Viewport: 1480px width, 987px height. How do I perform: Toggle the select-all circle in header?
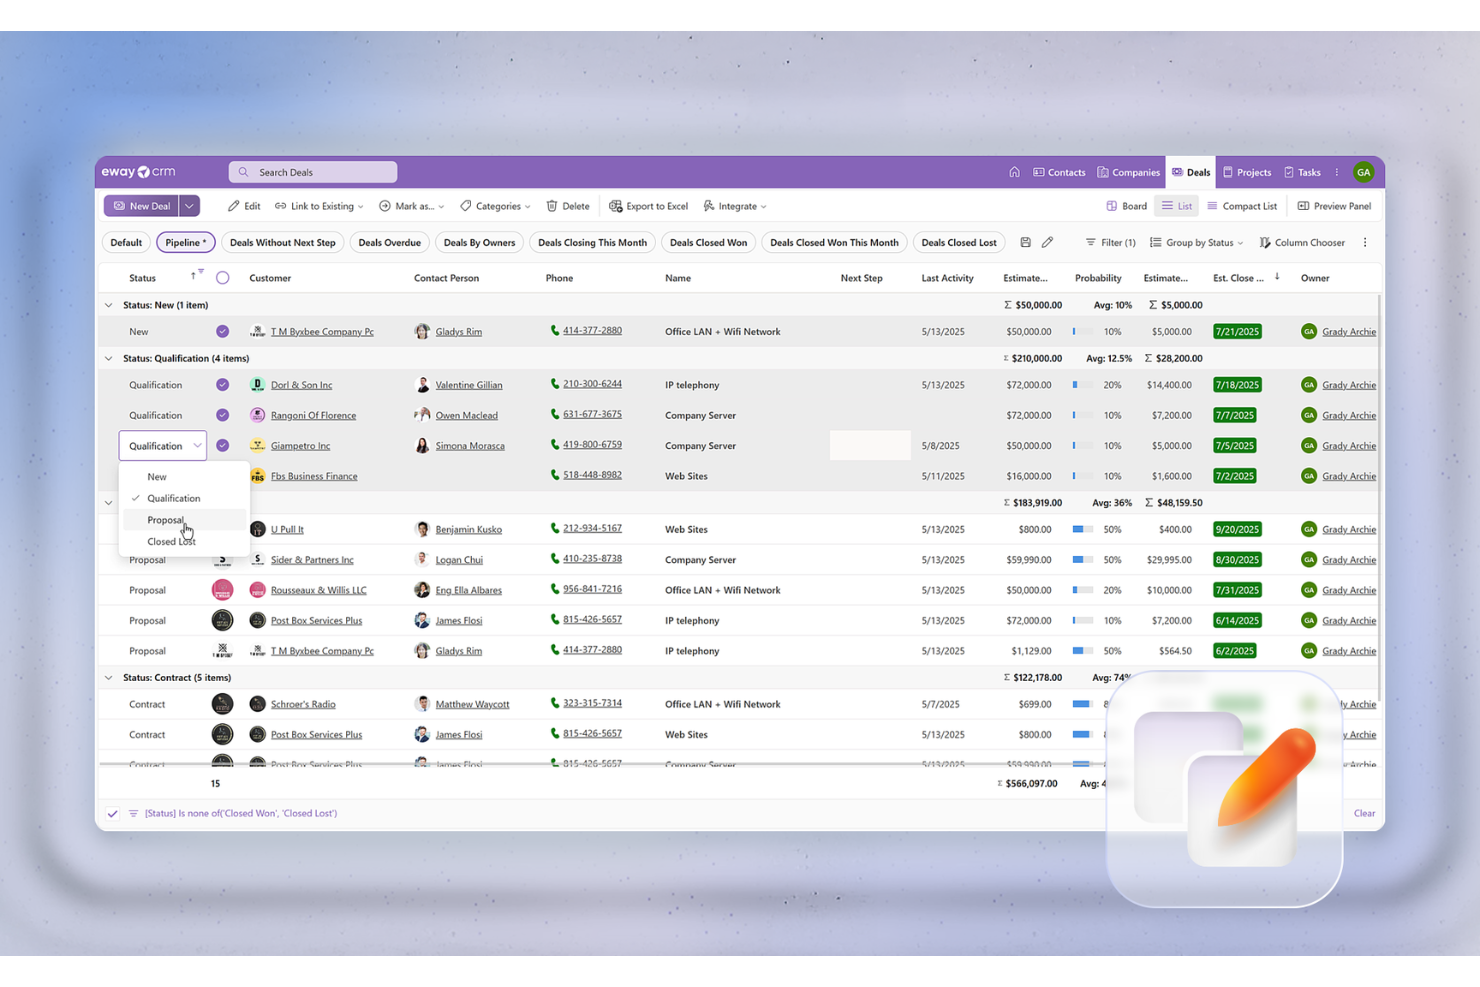point(222,277)
